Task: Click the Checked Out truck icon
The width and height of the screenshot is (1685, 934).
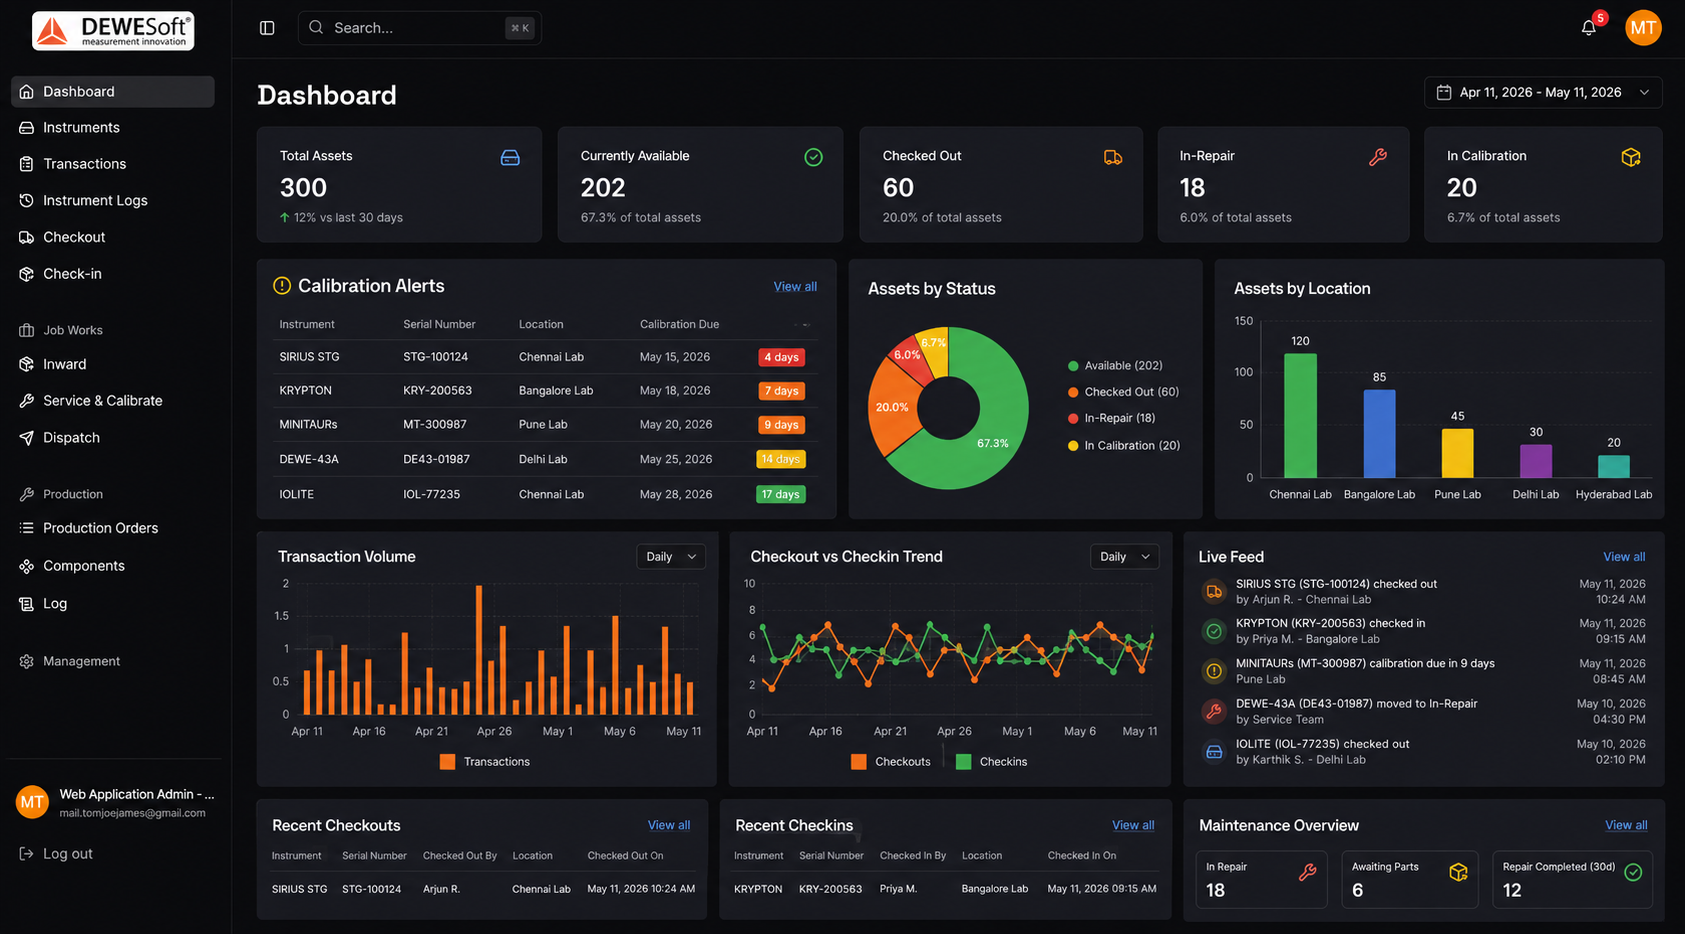Action: point(1113,157)
